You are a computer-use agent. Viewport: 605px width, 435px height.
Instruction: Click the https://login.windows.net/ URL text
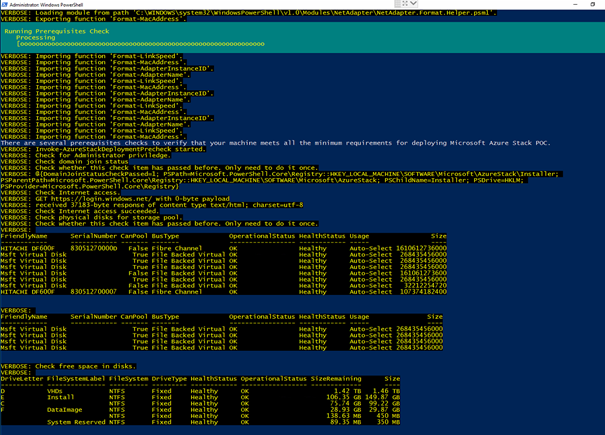pos(104,199)
